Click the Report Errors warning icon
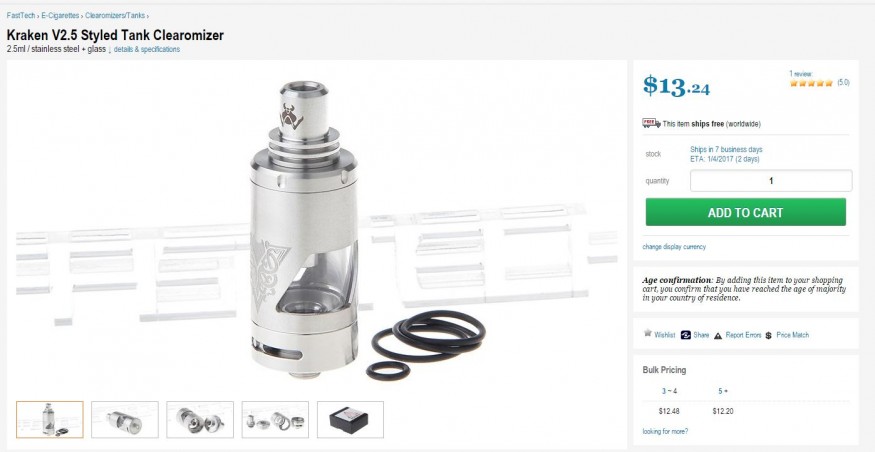The height and width of the screenshot is (452, 875). click(718, 335)
